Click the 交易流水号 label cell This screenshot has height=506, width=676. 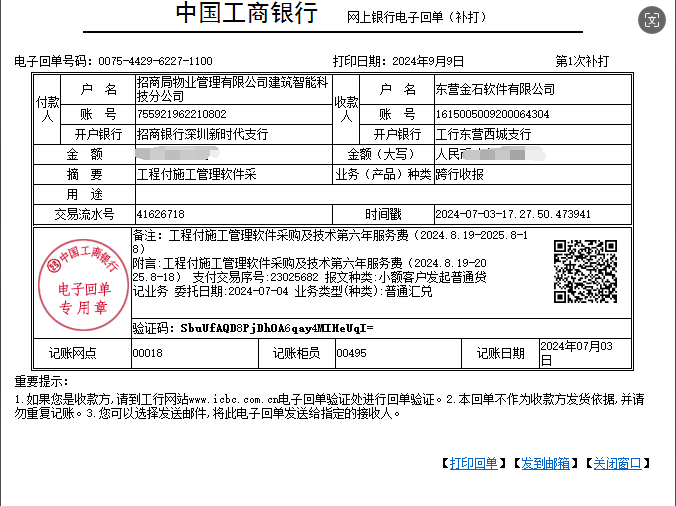coord(84,214)
